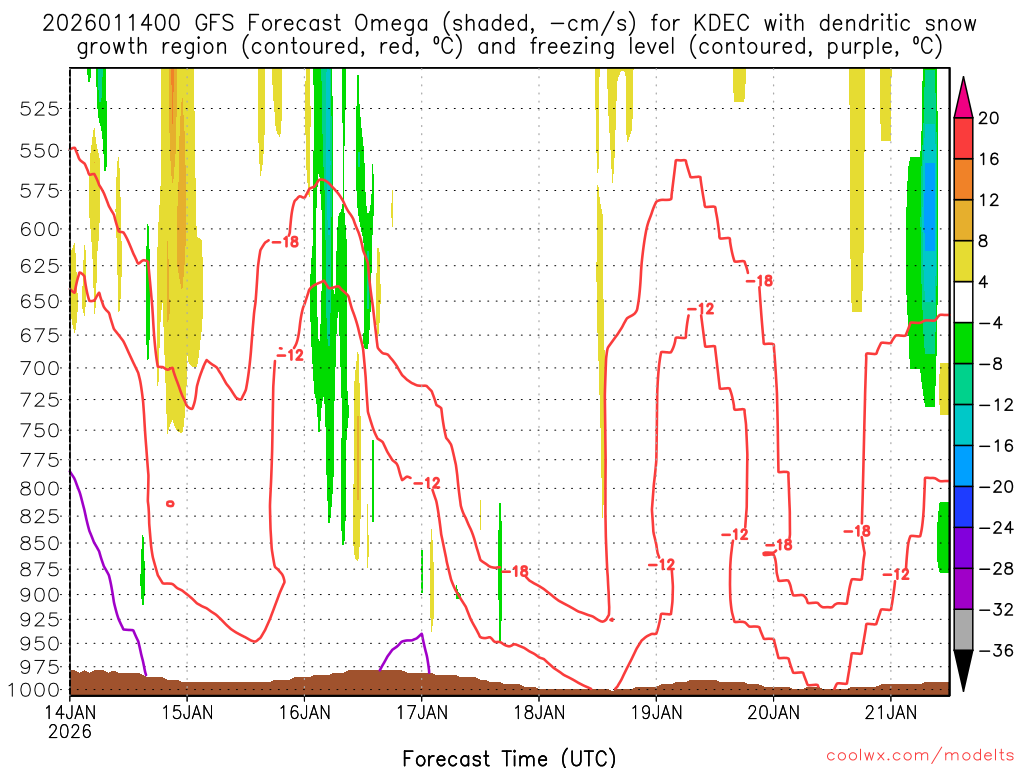Screen dimensions: 1024x768
Task: Click the title line mentioning freezing level
Action: (509, 47)
